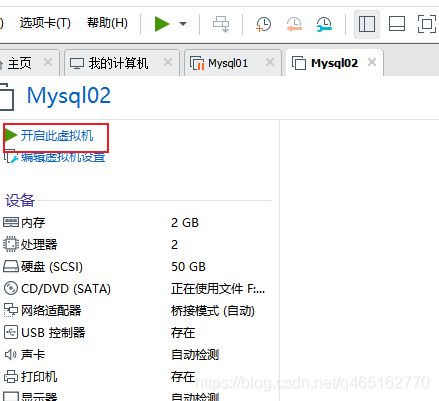Click the send Ctrl+Alt+Del toolbar icon
The image size is (439, 401).
(221, 24)
